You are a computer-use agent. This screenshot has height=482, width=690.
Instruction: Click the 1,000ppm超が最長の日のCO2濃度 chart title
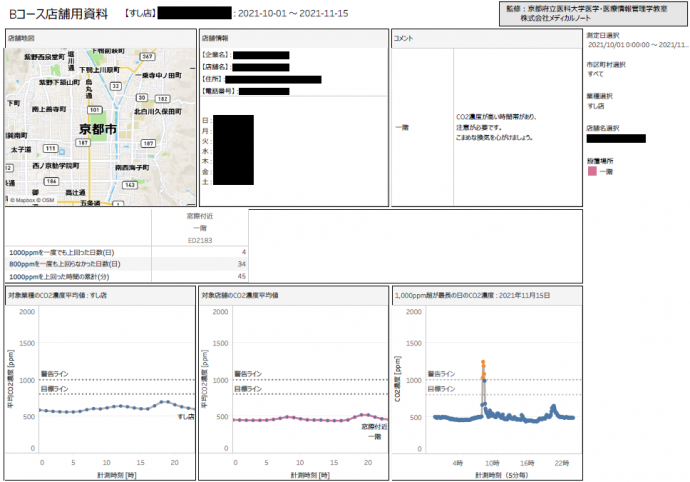pyautogui.click(x=473, y=295)
